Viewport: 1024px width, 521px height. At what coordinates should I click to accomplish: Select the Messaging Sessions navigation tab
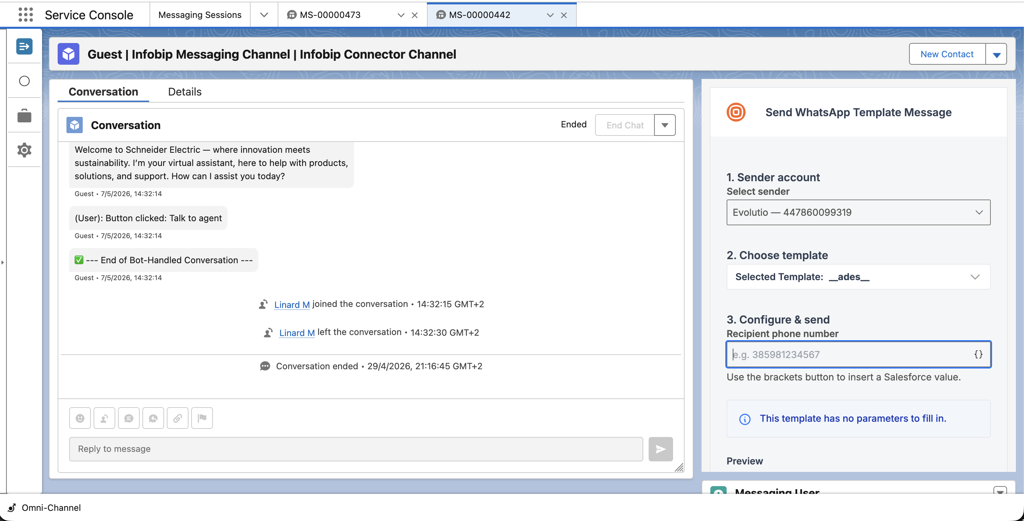tap(200, 15)
